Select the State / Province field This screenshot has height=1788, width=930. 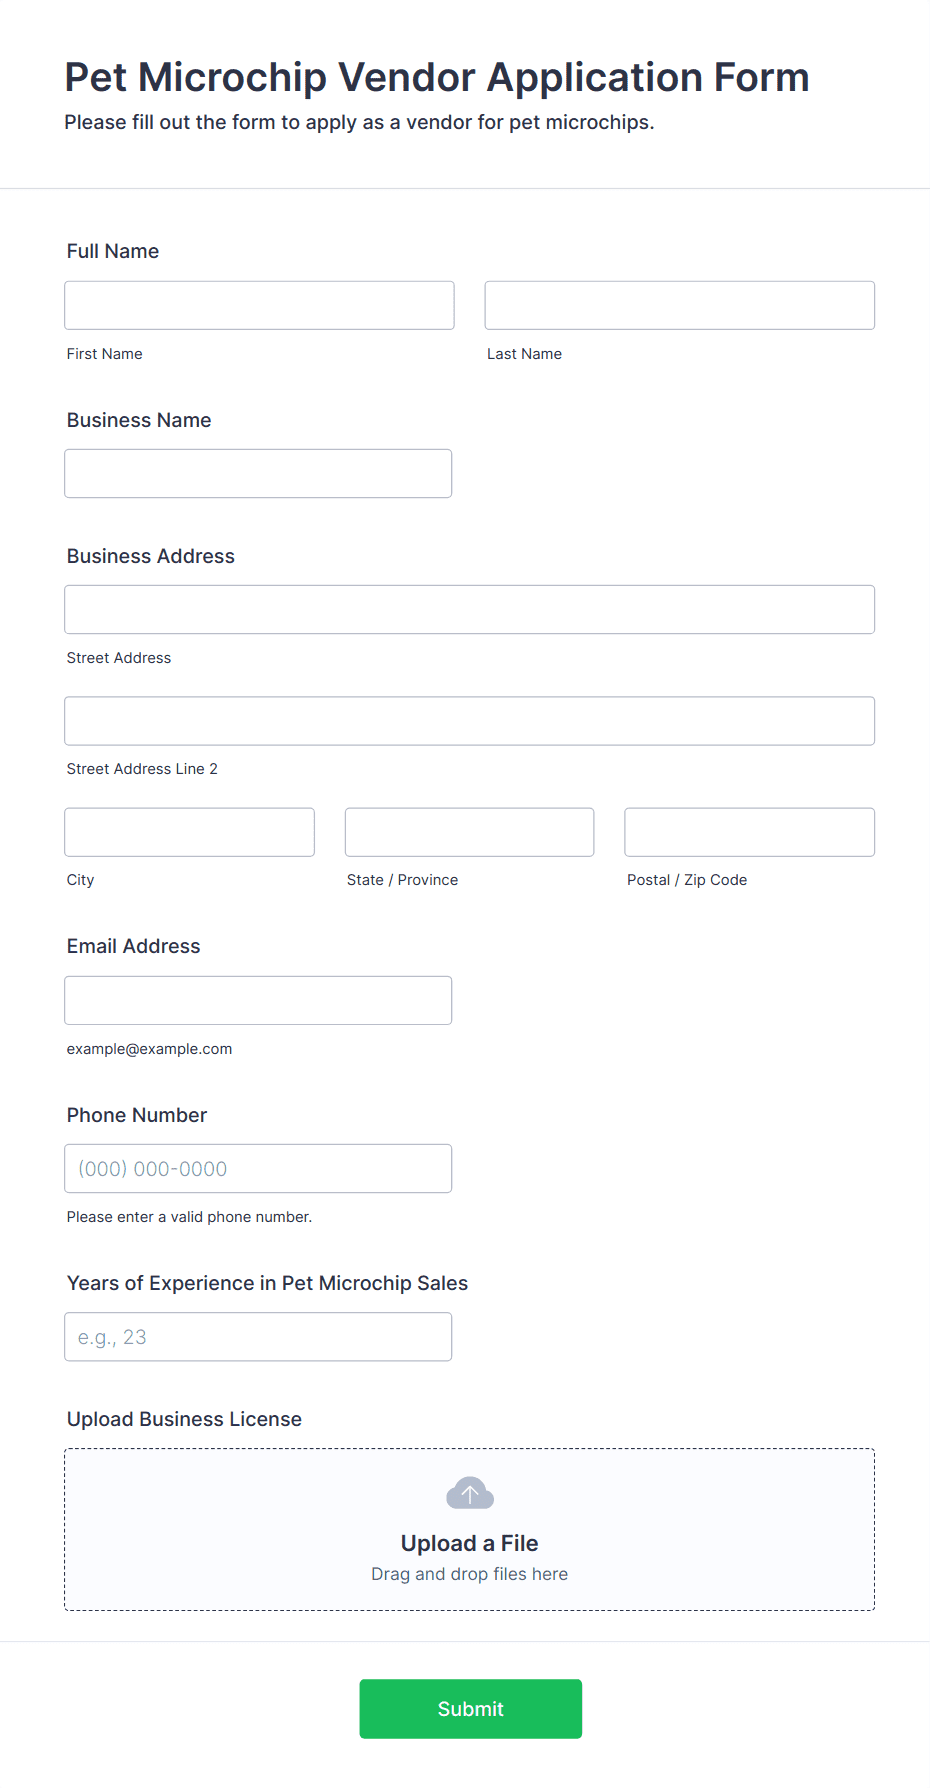469,832
